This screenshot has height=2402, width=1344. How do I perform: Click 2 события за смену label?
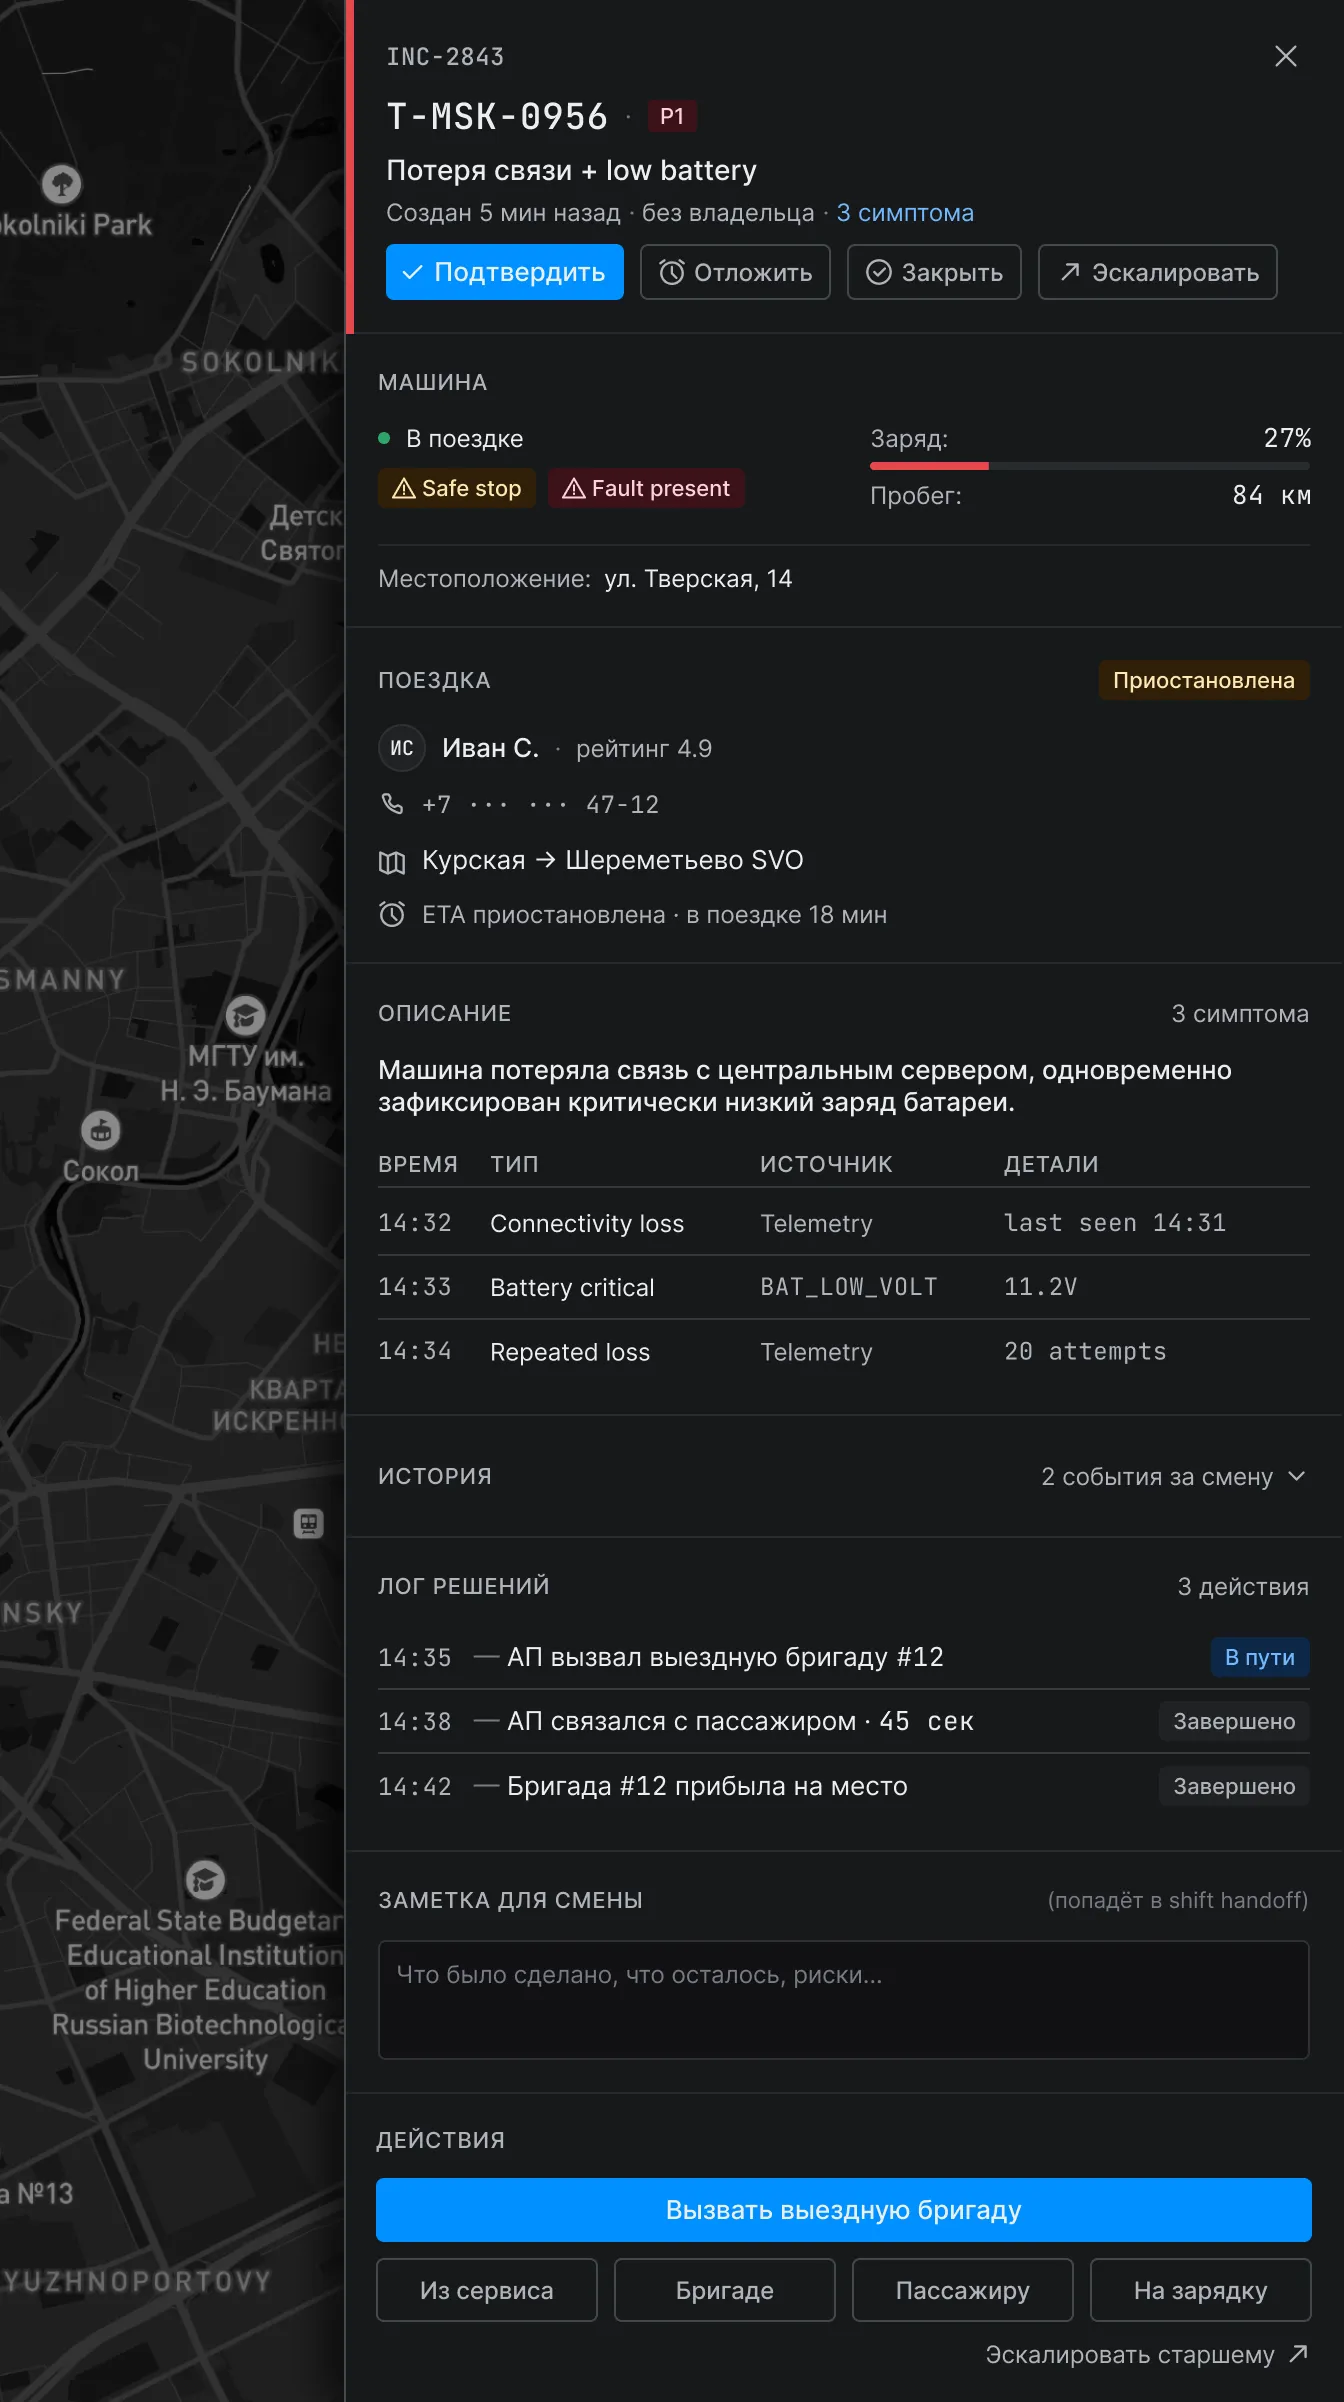1157,1477
